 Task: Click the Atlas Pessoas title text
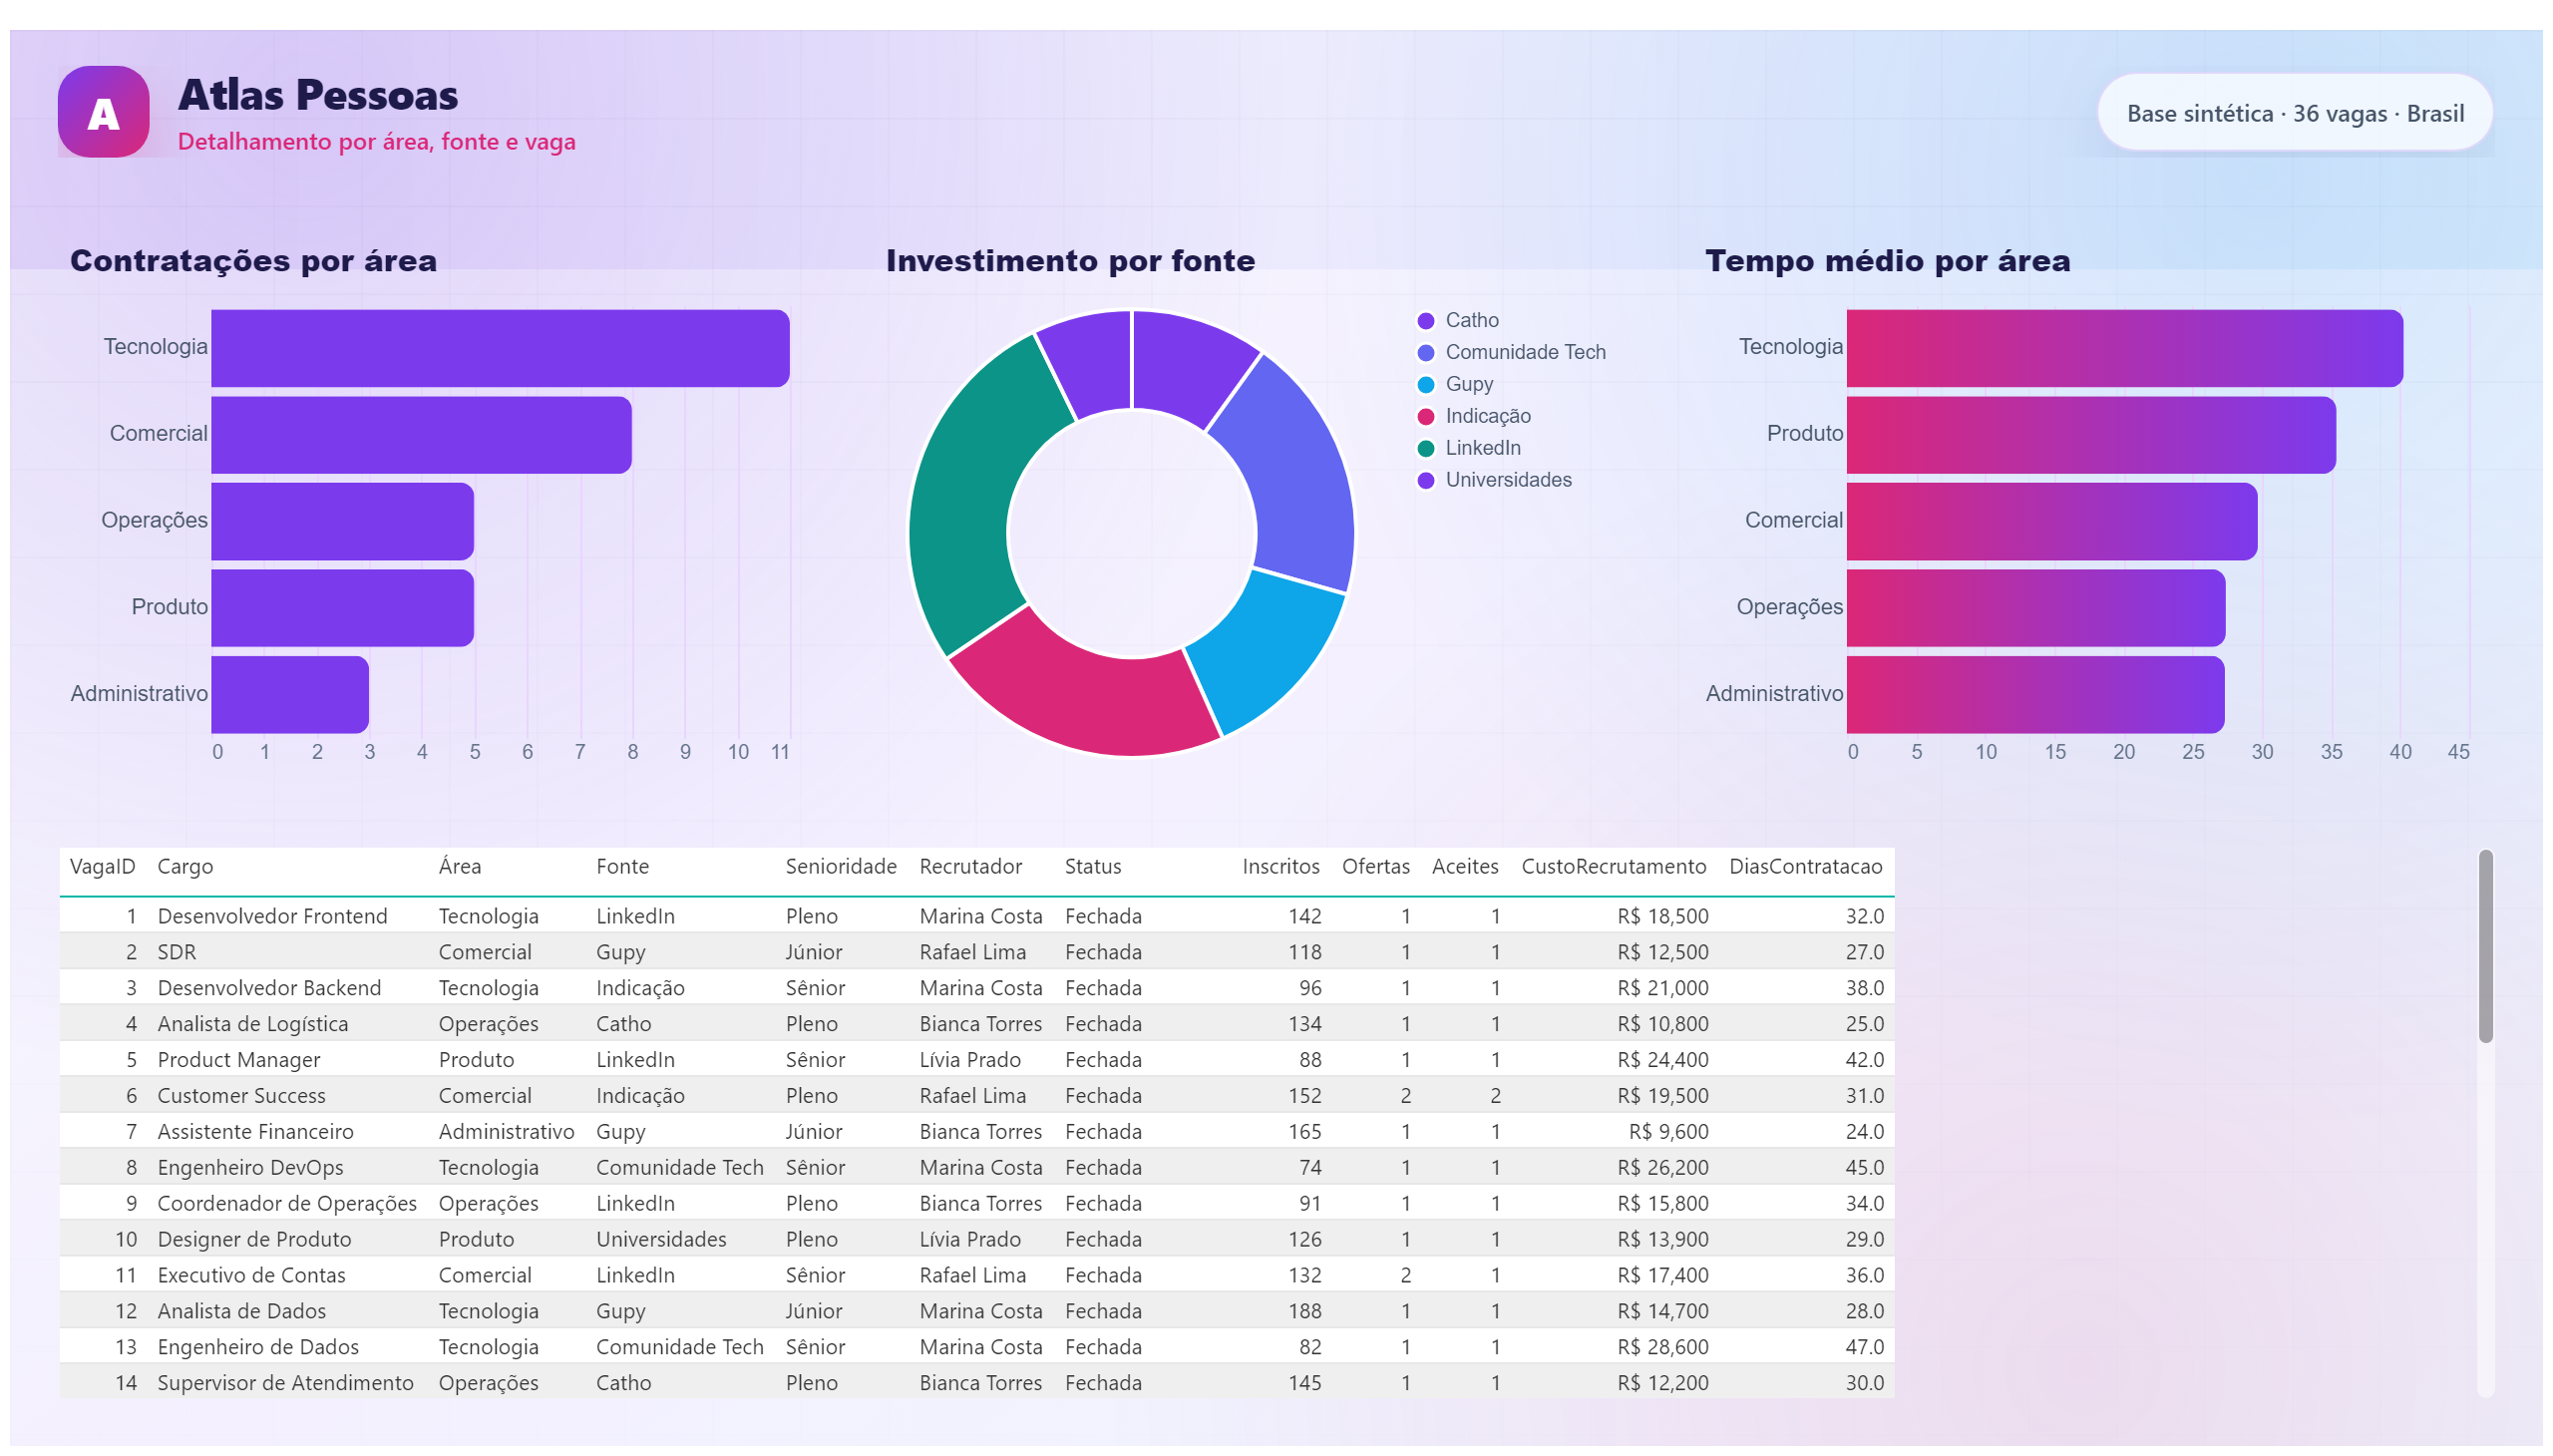click(x=317, y=95)
